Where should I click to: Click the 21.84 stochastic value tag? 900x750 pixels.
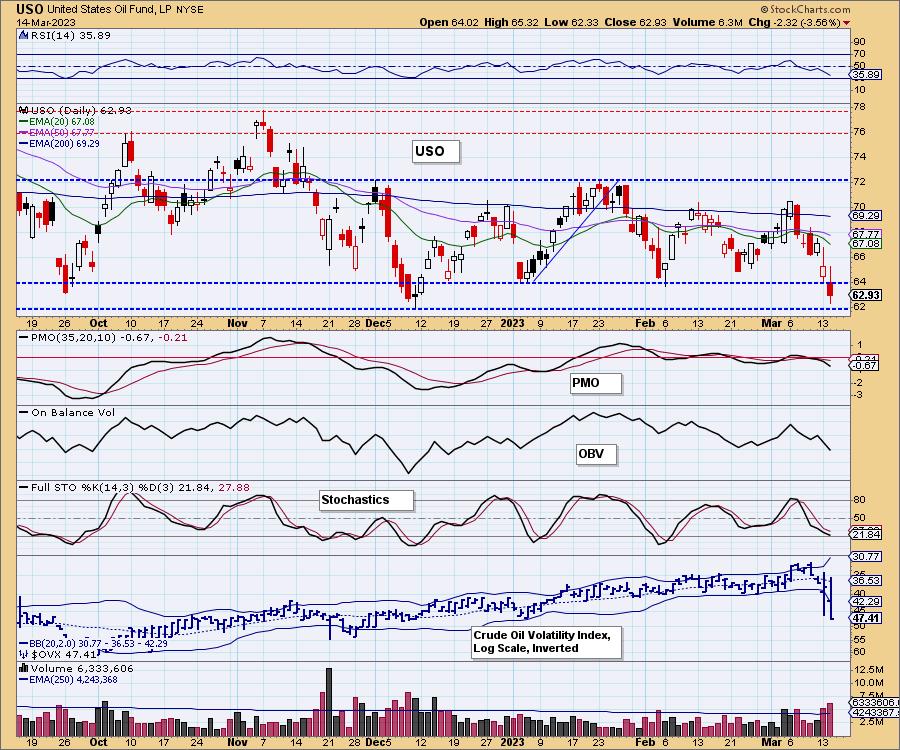point(866,534)
